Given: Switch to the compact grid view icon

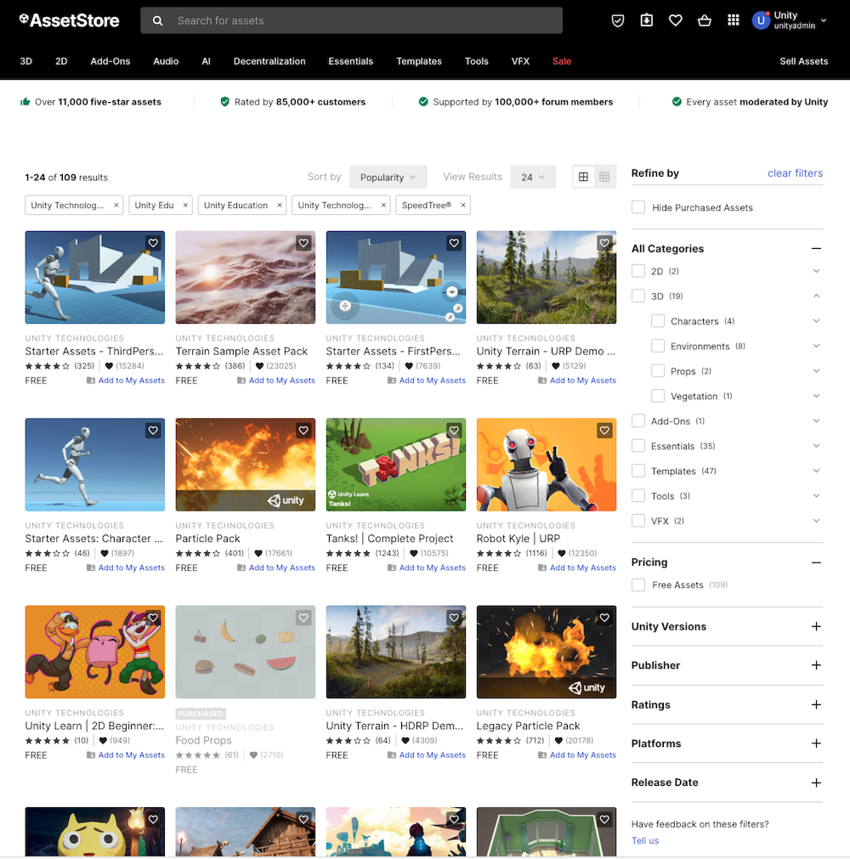Looking at the screenshot, I should coord(605,176).
